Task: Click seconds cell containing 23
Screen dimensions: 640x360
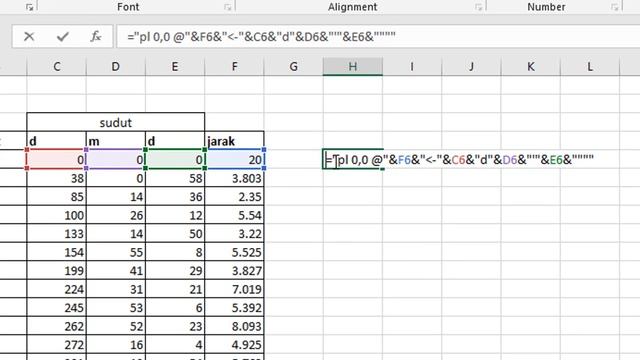Action: [175, 326]
